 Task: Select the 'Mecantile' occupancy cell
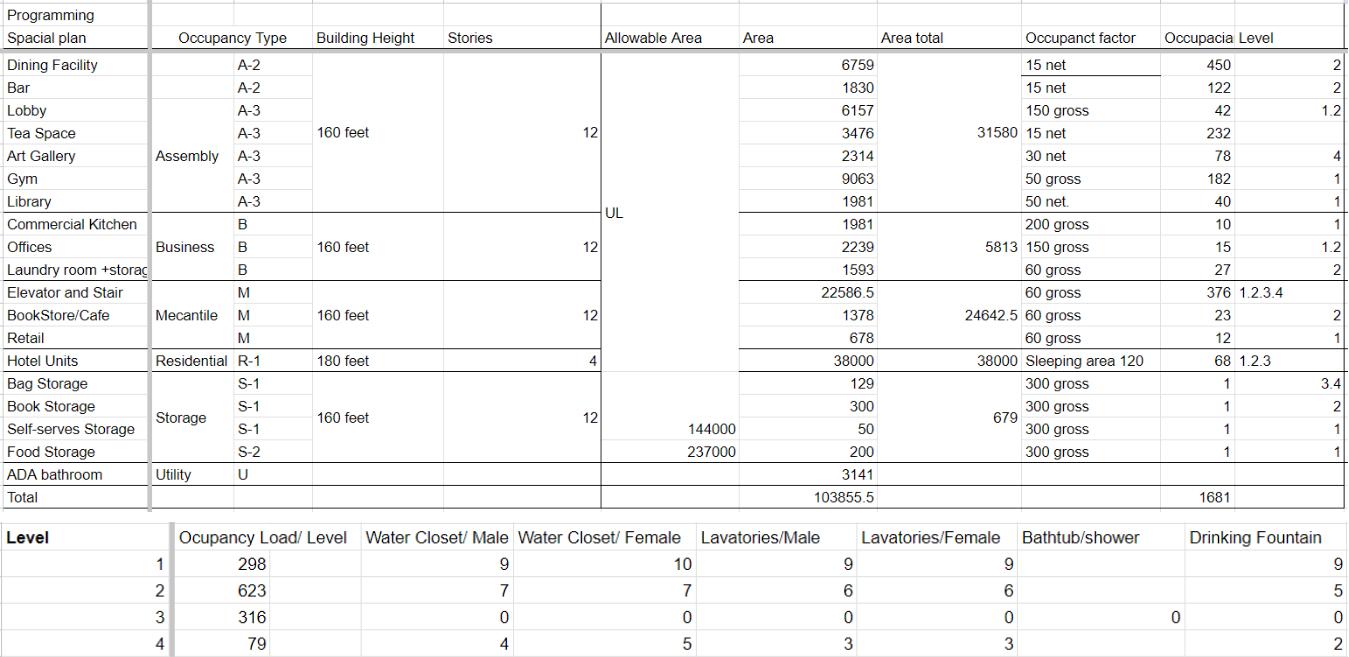pyautogui.click(x=192, y=315)
